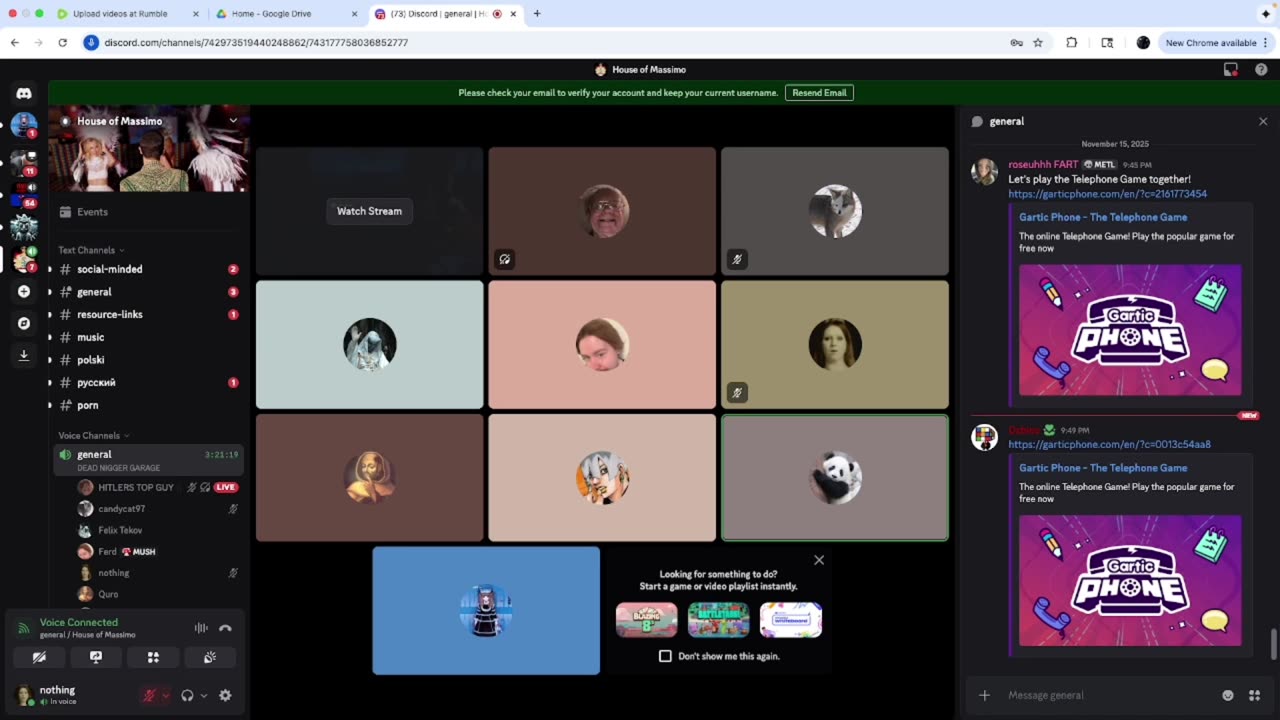Screen dimensions: 1280x720
Task: Open House of Massimo server dropdown
Action: [x=233, y=120]
